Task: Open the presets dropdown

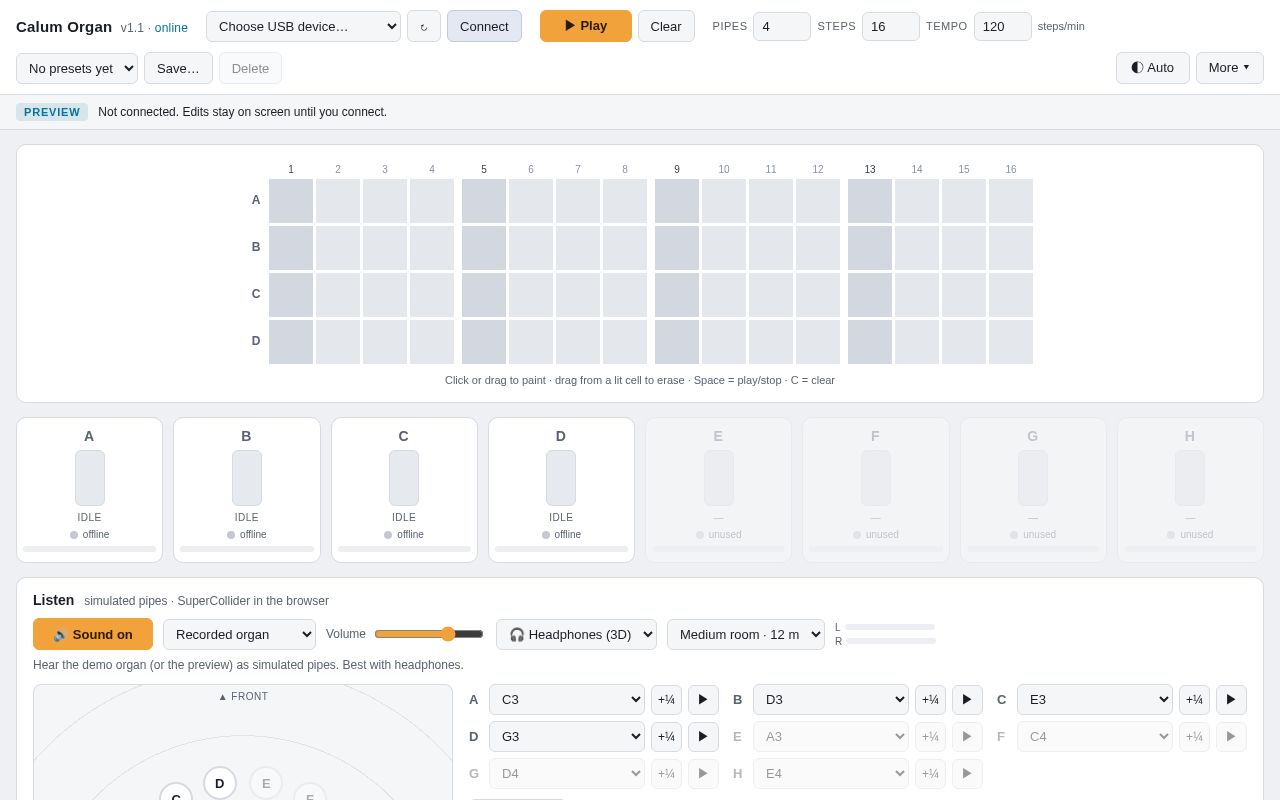Action: pos(77,68)
